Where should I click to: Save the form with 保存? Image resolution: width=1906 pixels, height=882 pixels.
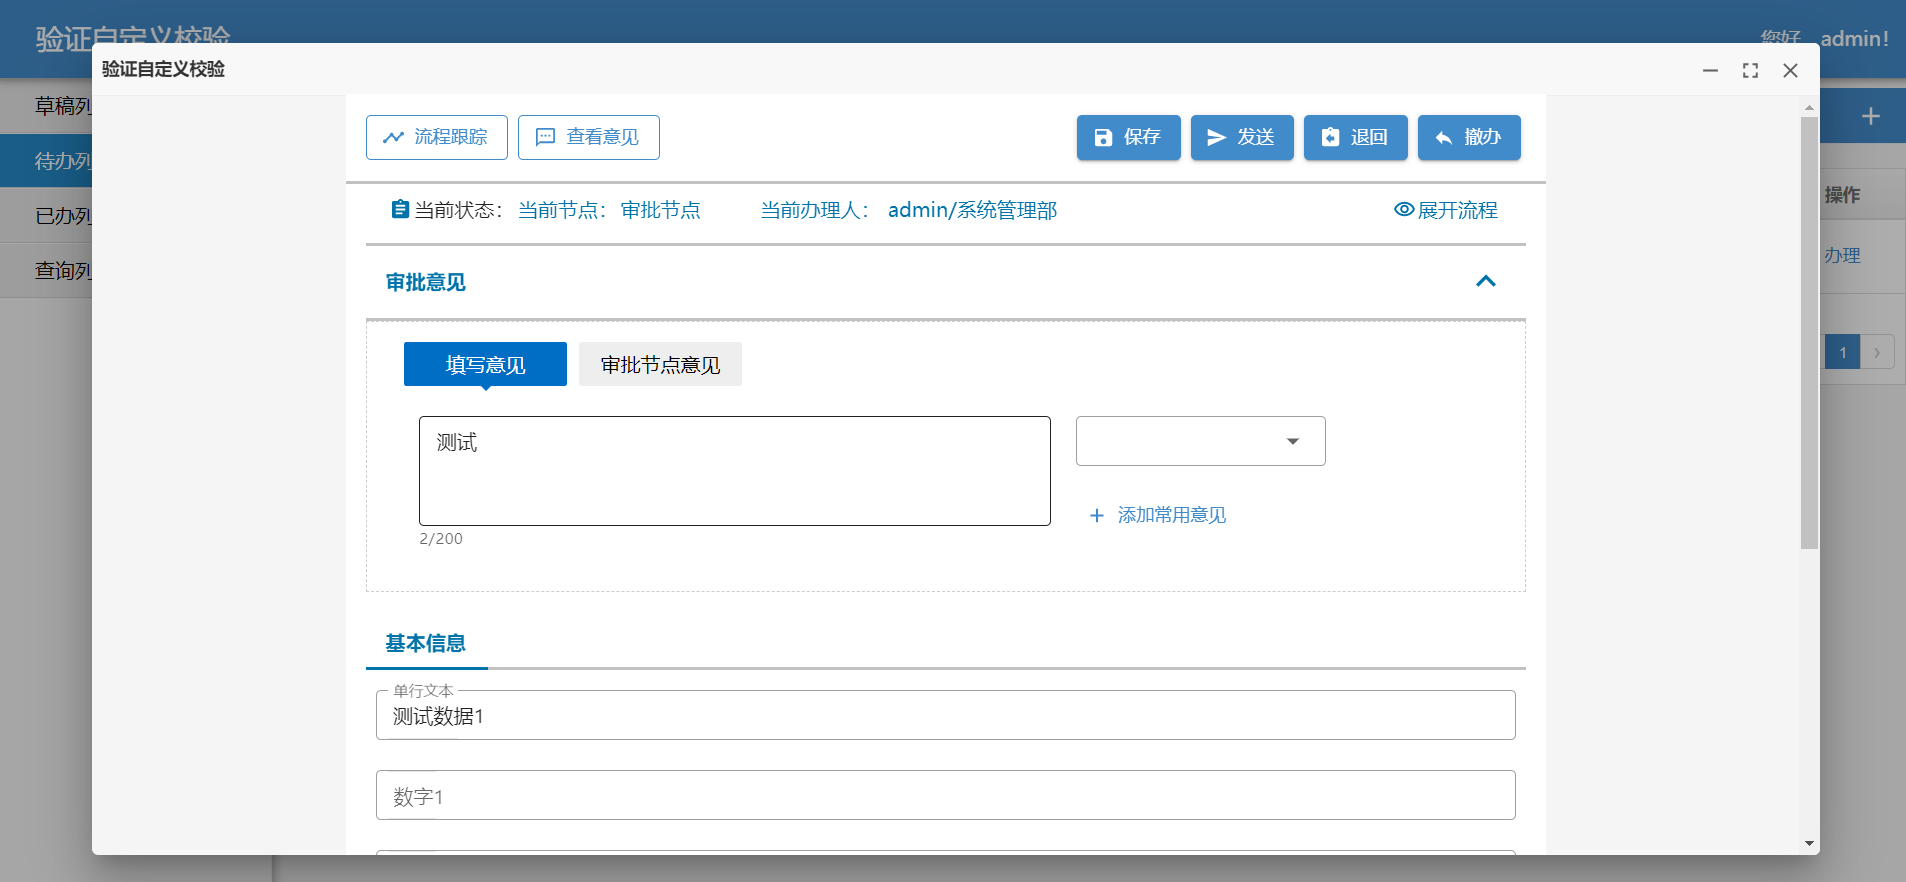point(1129,137)
